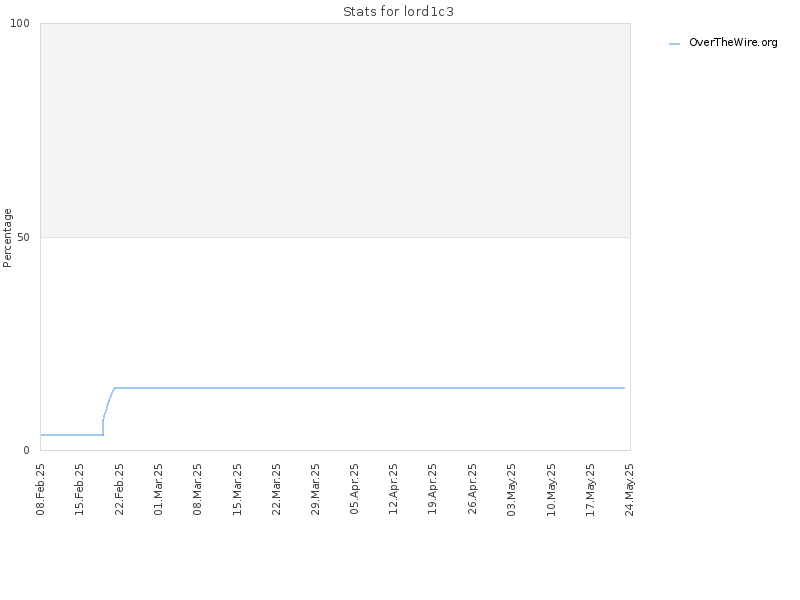Click the 50 y-axis tick label

(x=23, y=238)
